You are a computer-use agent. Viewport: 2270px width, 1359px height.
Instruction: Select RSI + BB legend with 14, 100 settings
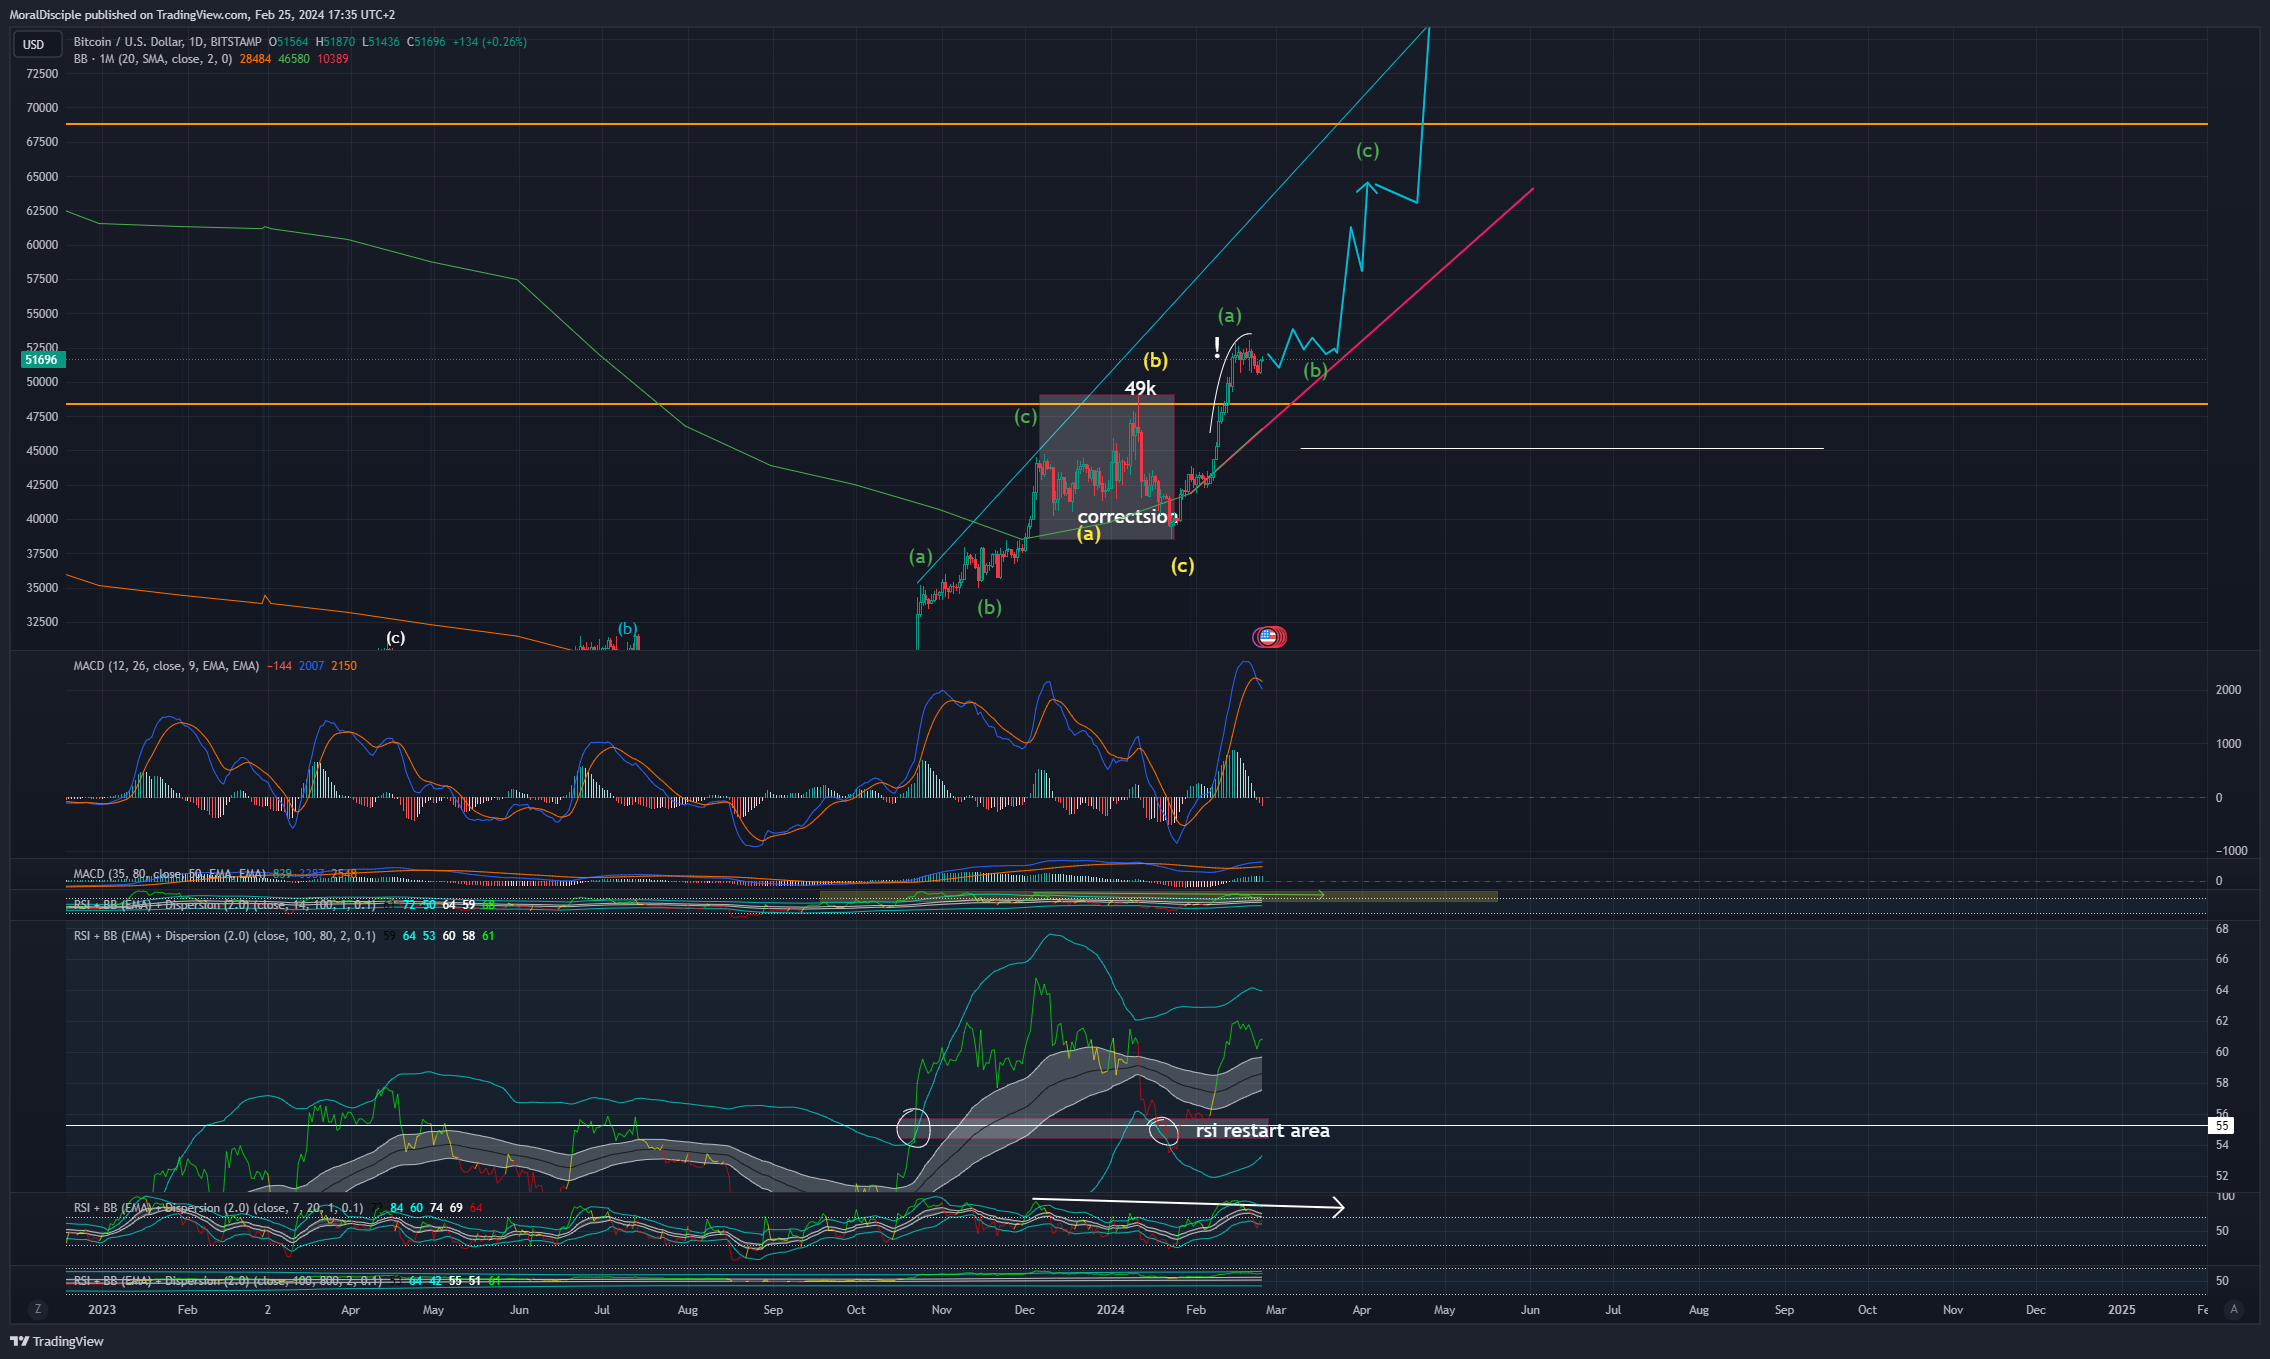pos(225,905)
